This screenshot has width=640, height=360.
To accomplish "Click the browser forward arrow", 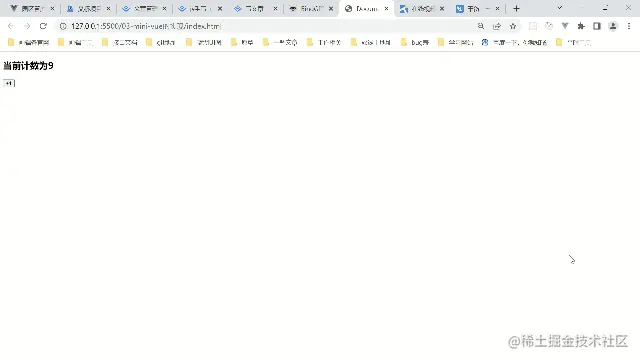I will point(27,26).
